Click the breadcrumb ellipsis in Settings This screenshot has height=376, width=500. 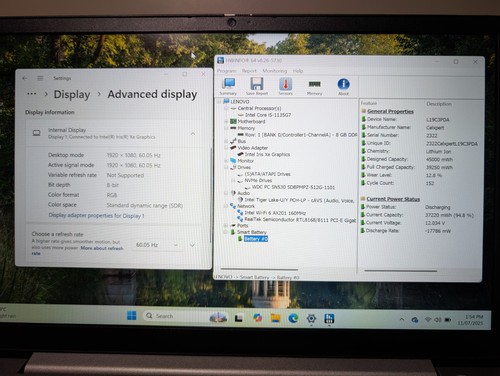click(32, 94)
